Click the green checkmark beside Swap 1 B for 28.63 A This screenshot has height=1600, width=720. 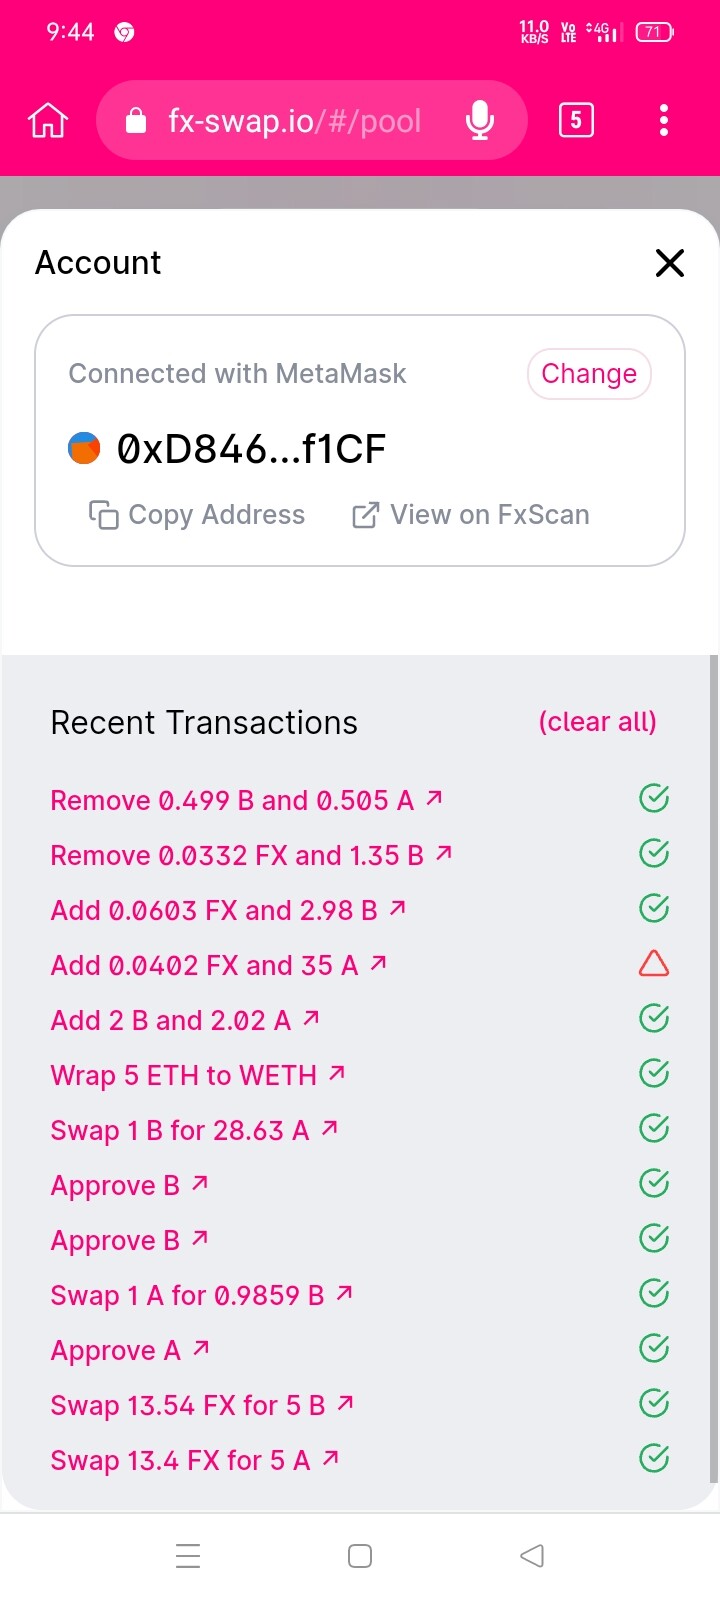click(x=654, y=1129)
